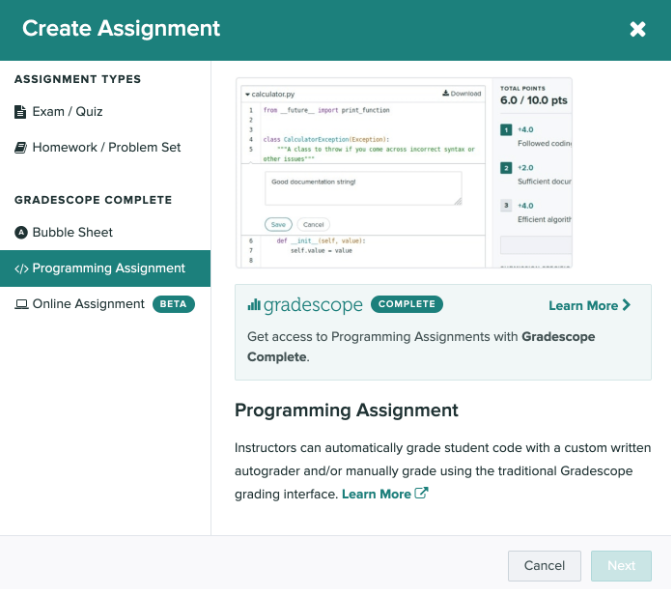
Task: Click the Create Assignment dialog title
Action: point(121,29)
